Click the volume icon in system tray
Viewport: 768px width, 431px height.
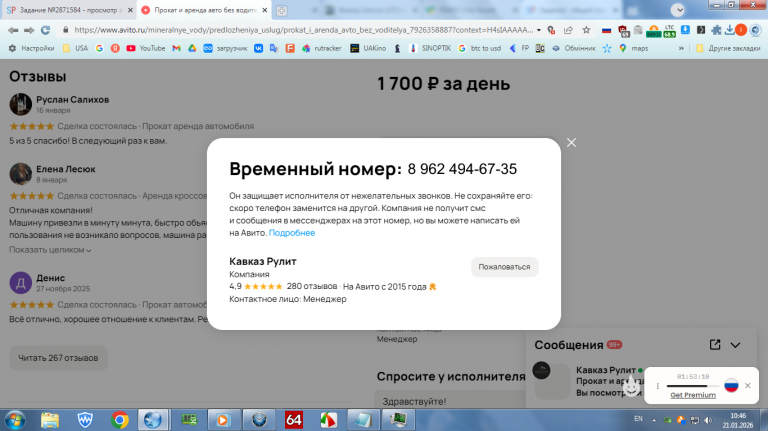point(708,420)
